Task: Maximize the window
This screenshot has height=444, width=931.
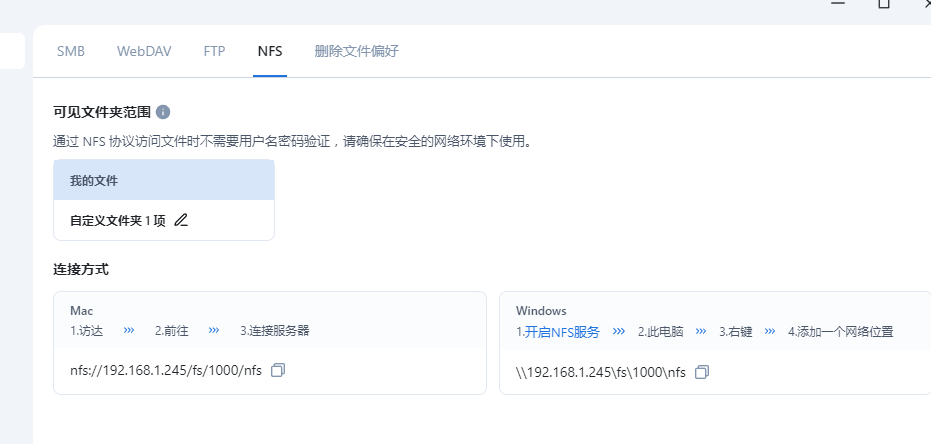Action: click(x=883, y=5)
